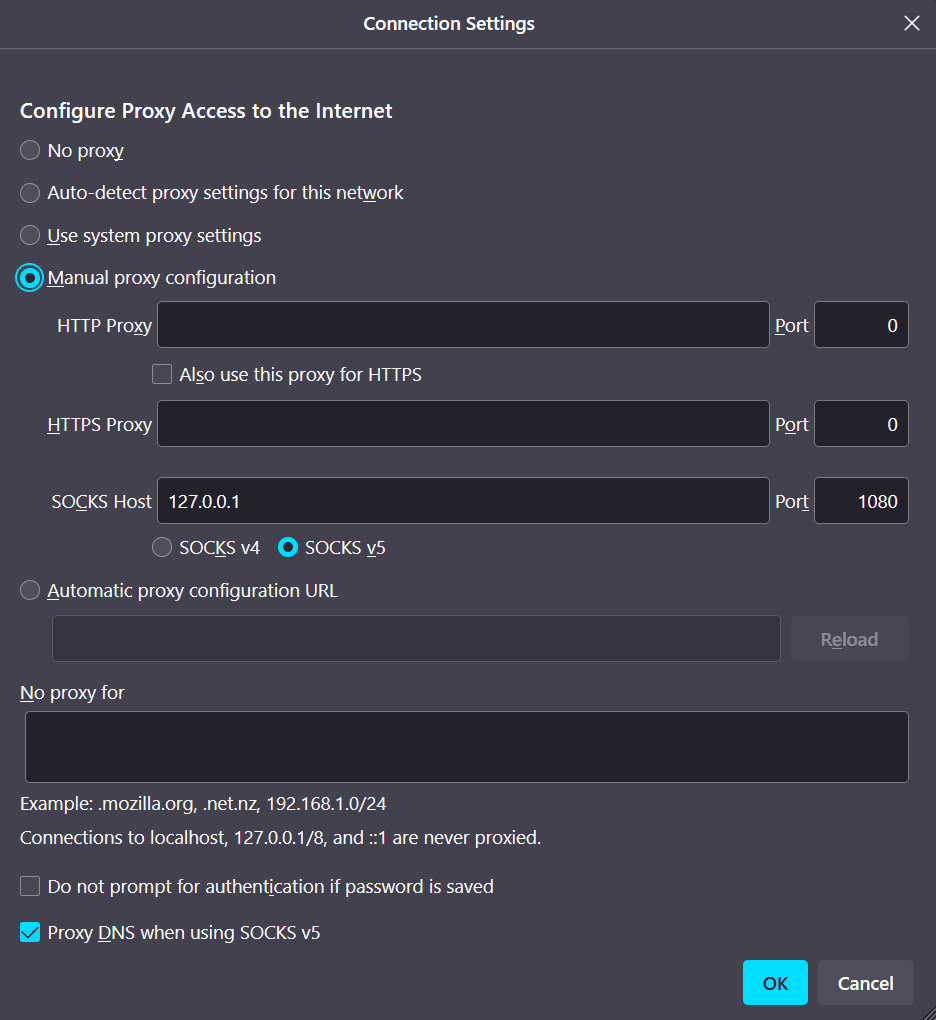Select Automatic proxy configuration URL option

click(x=30, y=591)
